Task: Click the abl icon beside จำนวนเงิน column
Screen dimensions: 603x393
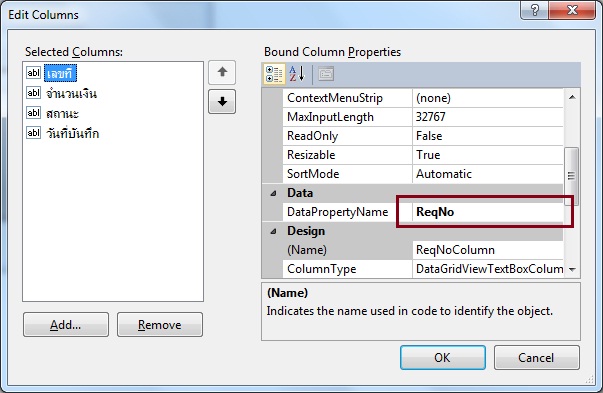Action: point(33,93)
